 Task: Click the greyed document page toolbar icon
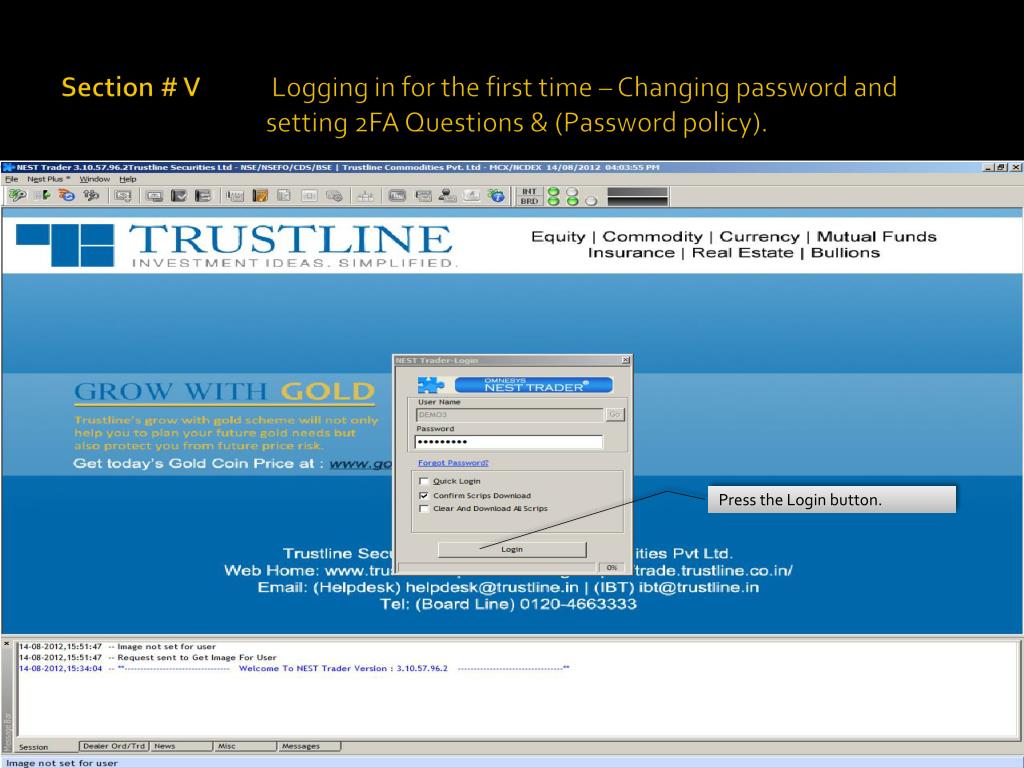(283, 196)
